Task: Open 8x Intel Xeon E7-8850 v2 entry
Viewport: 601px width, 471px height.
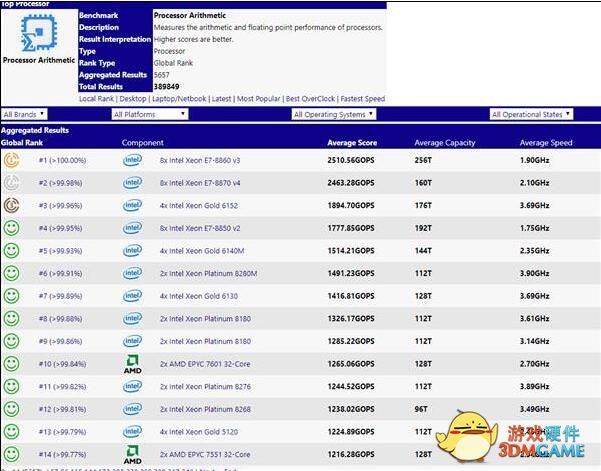Action: tap(200, 228)
